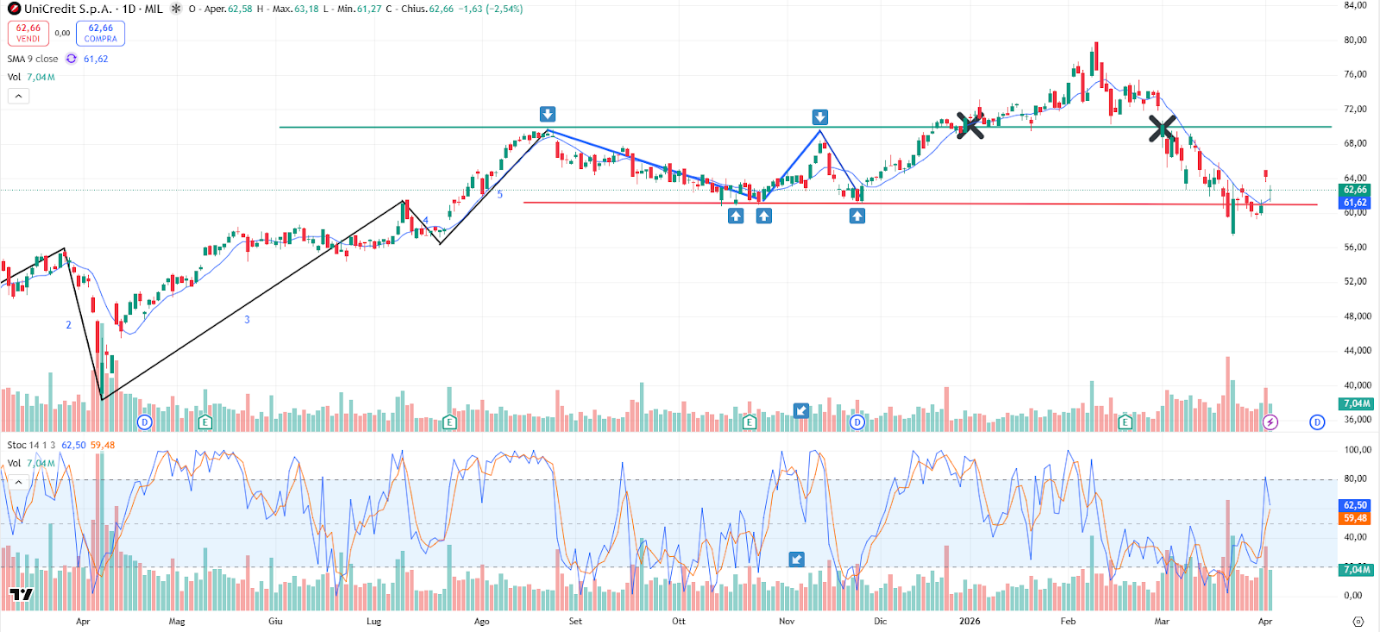Screen dimensions: 1380x632
Task: Select the SMA 9 close indicator legend
Action: point(33,59)
